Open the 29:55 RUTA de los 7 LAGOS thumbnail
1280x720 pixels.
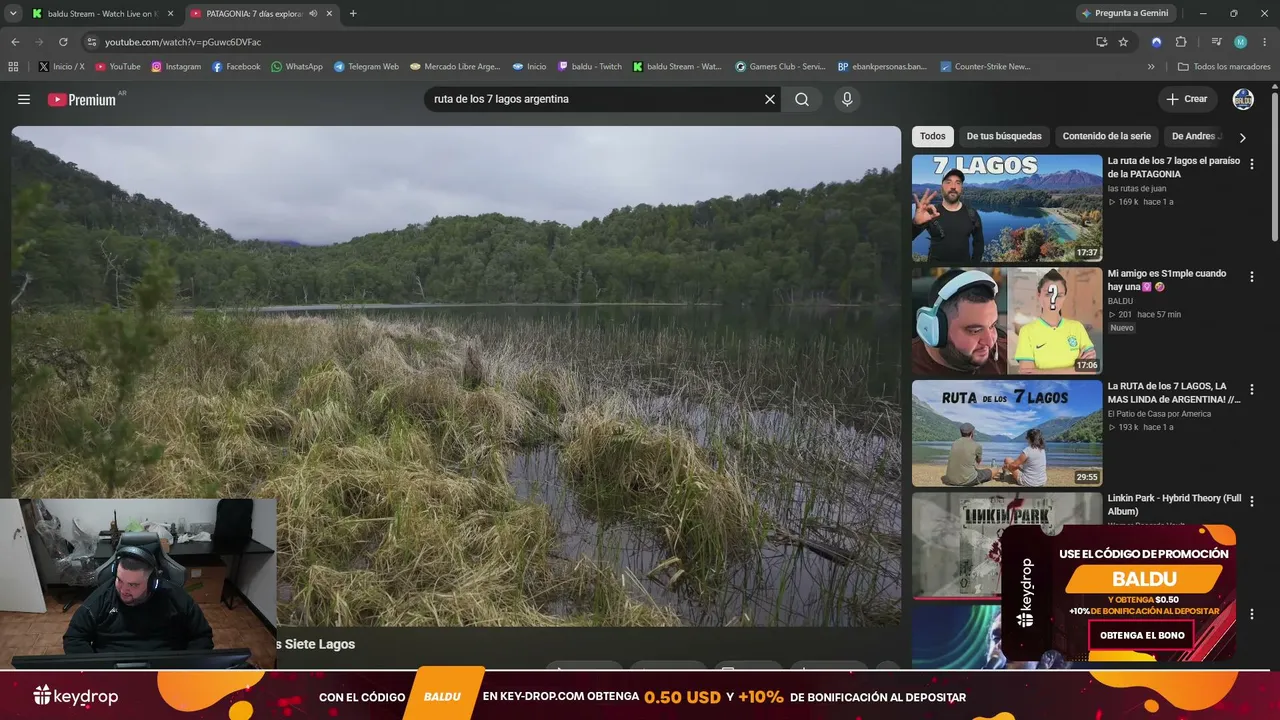[1007, 433]
